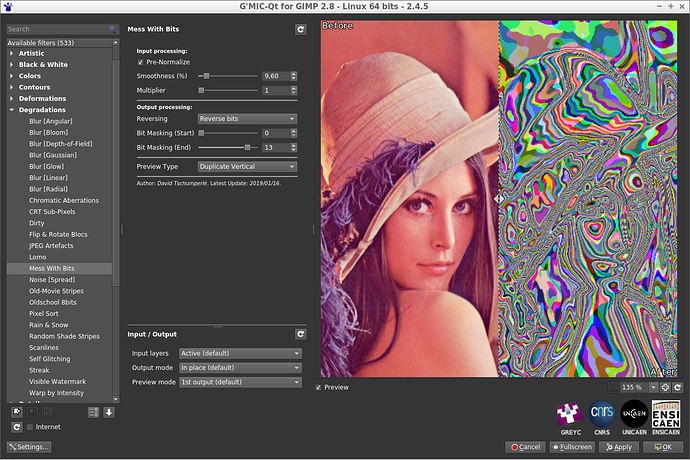Reset the Input / Output settings

pos(301,335)
